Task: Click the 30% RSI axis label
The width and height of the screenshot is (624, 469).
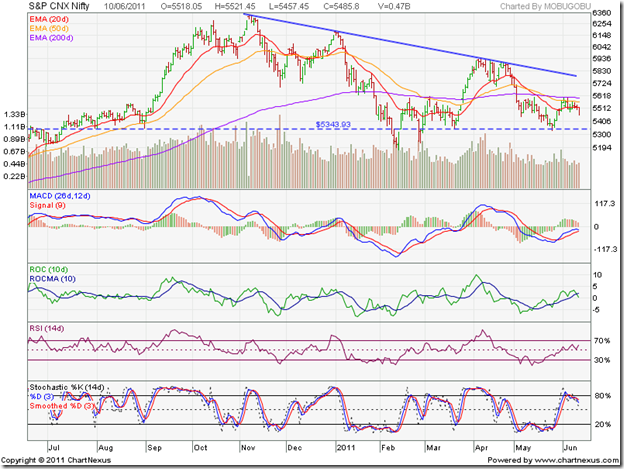Action: click(x=602, y=360)
